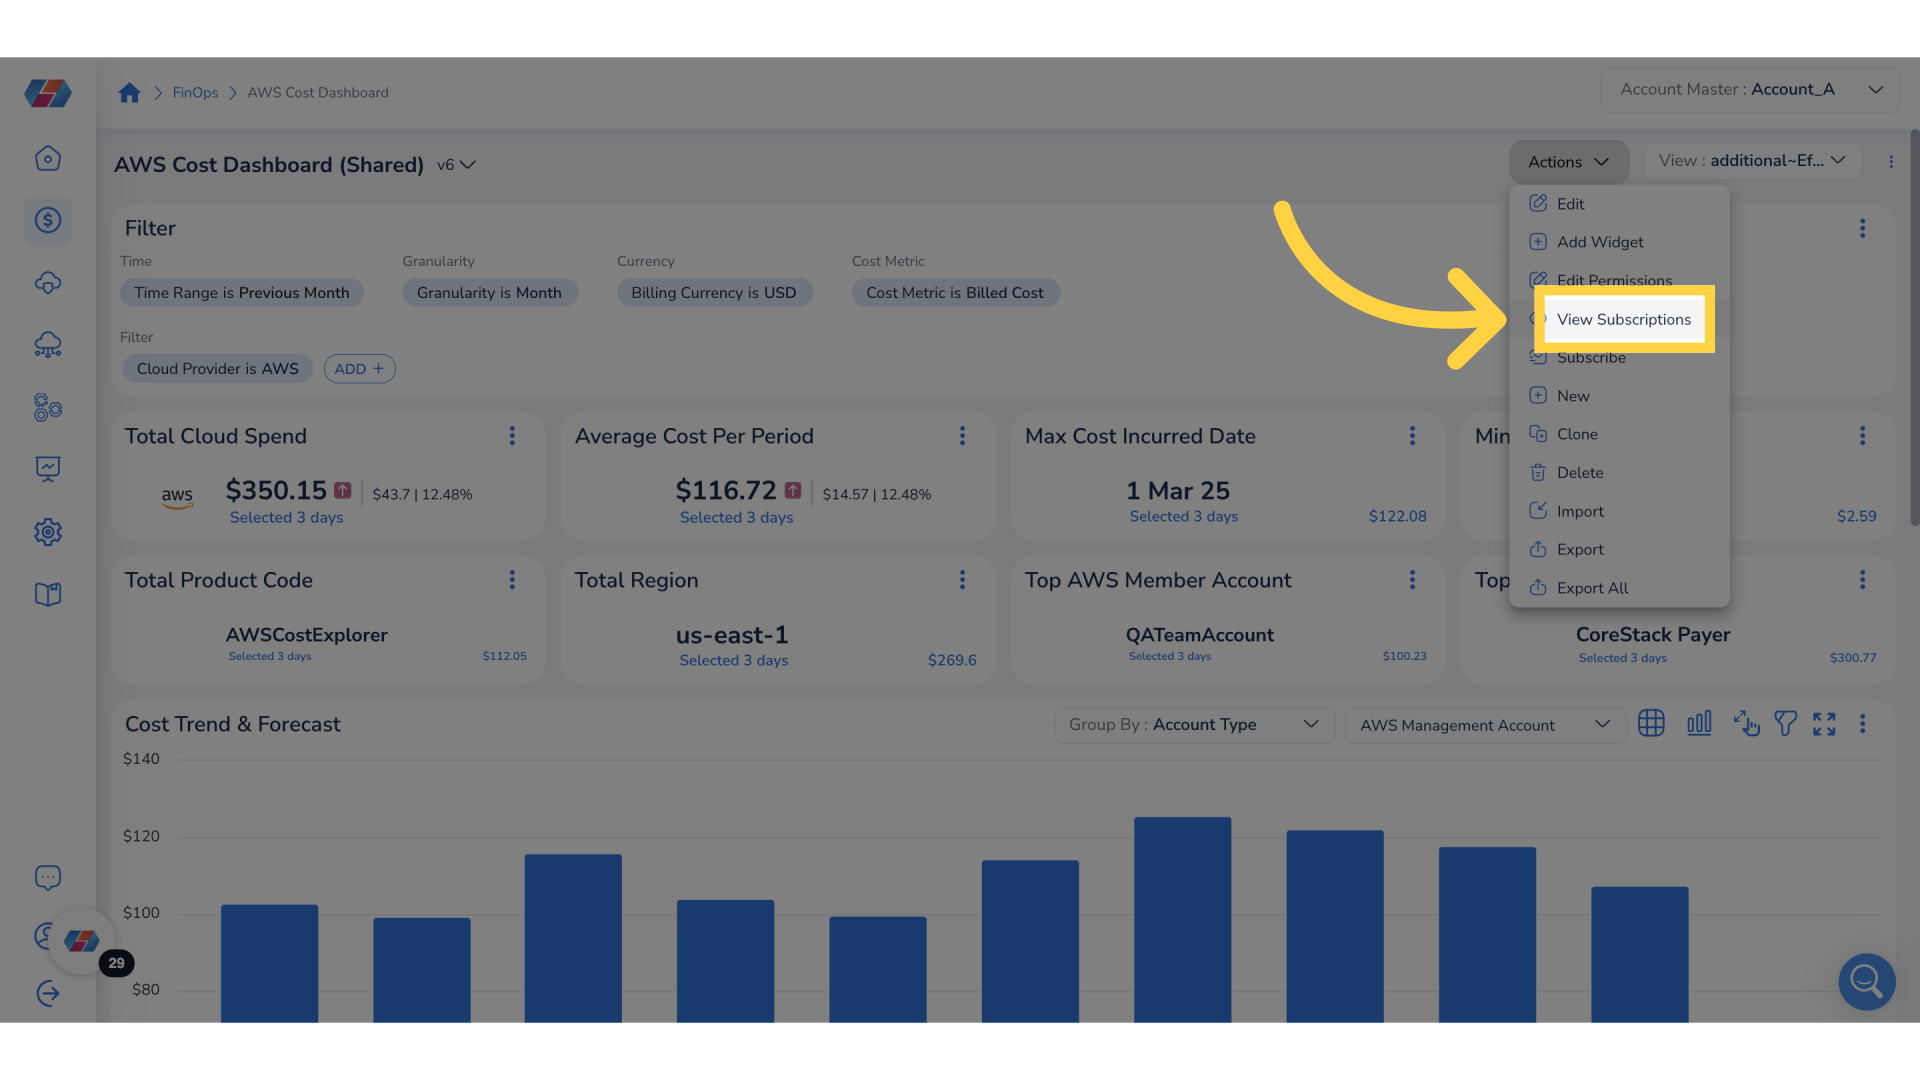Click Cost Metric is Billed Cost chip
Viewport: 1920px width, 1080px height.
point(955,293)
